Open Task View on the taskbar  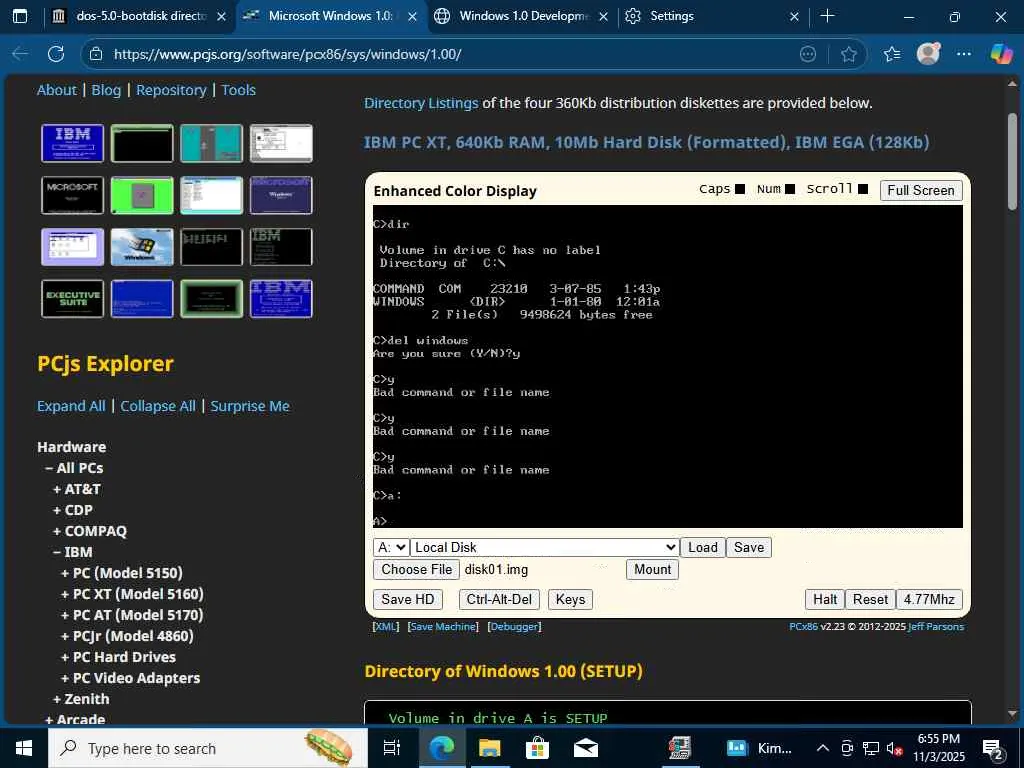pyautogui.click(x=391, y=748)
